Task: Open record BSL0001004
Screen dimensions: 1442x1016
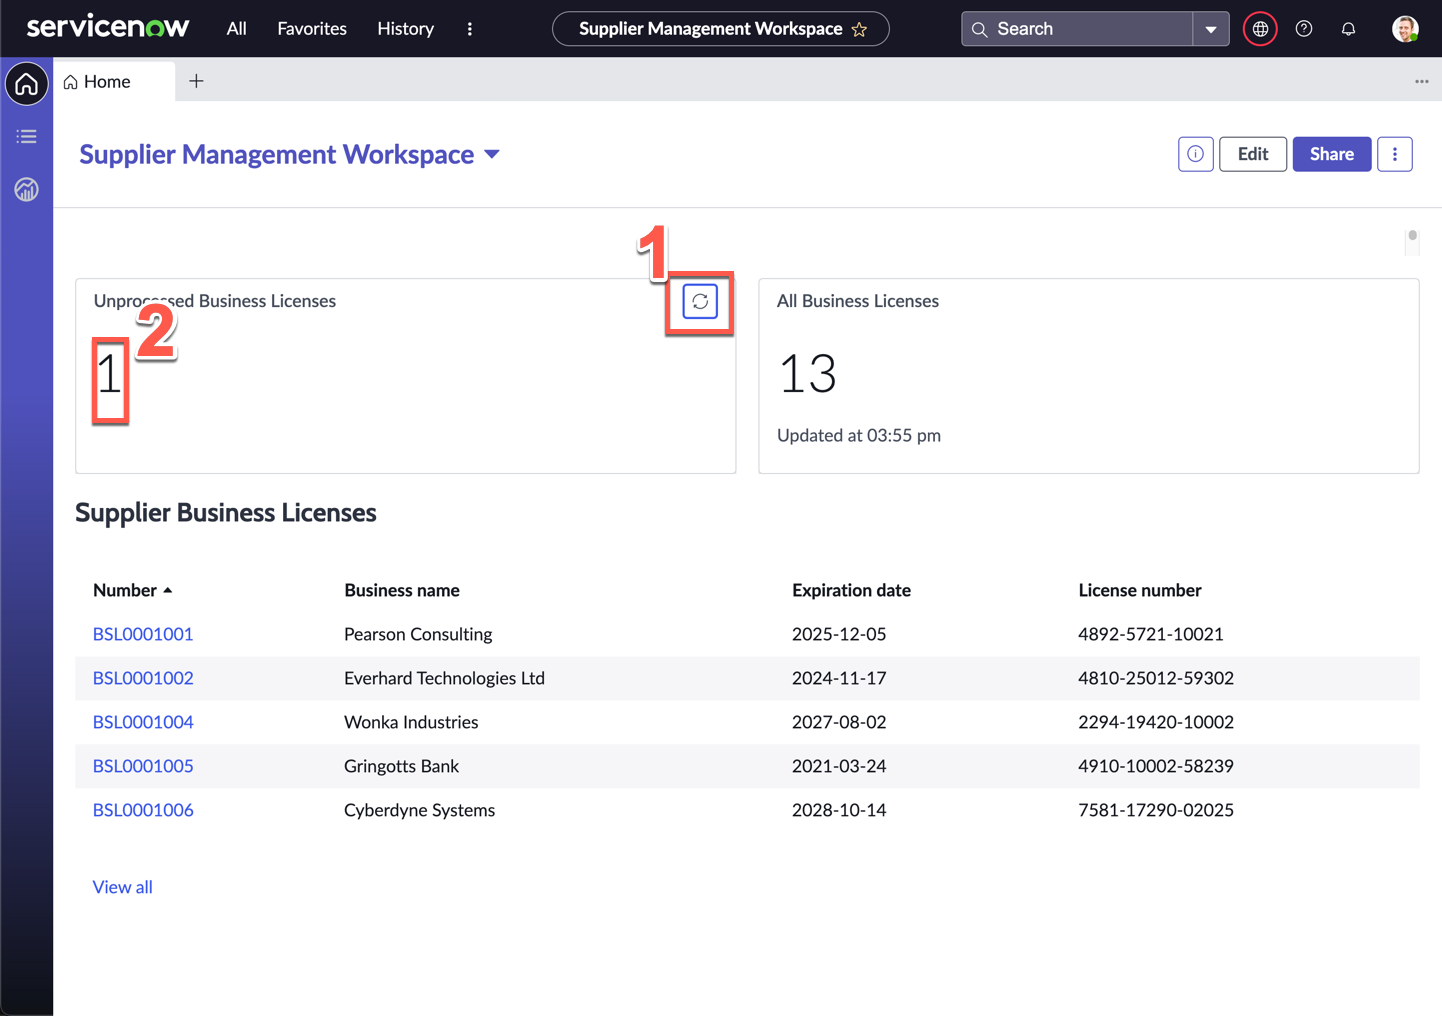Action: (x=143, y=722)
